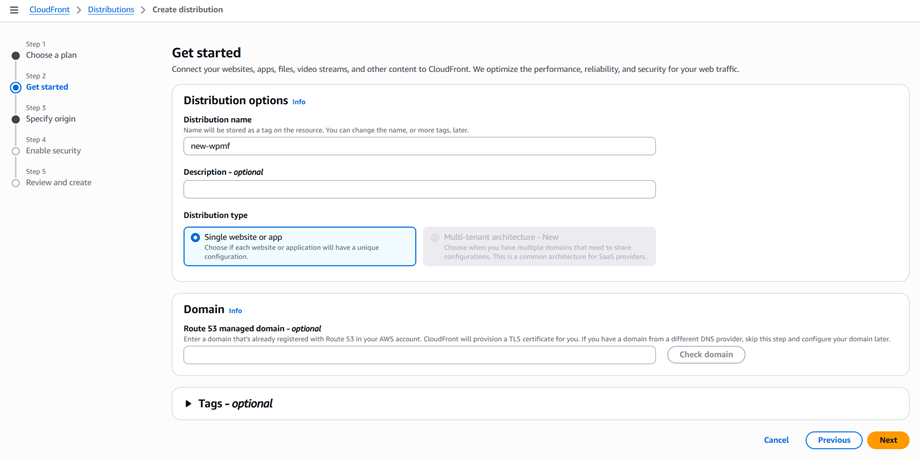This screenshot has width=920, height=461.
Task: Navigate to Specify origin step
Action: tap(51, 119)
